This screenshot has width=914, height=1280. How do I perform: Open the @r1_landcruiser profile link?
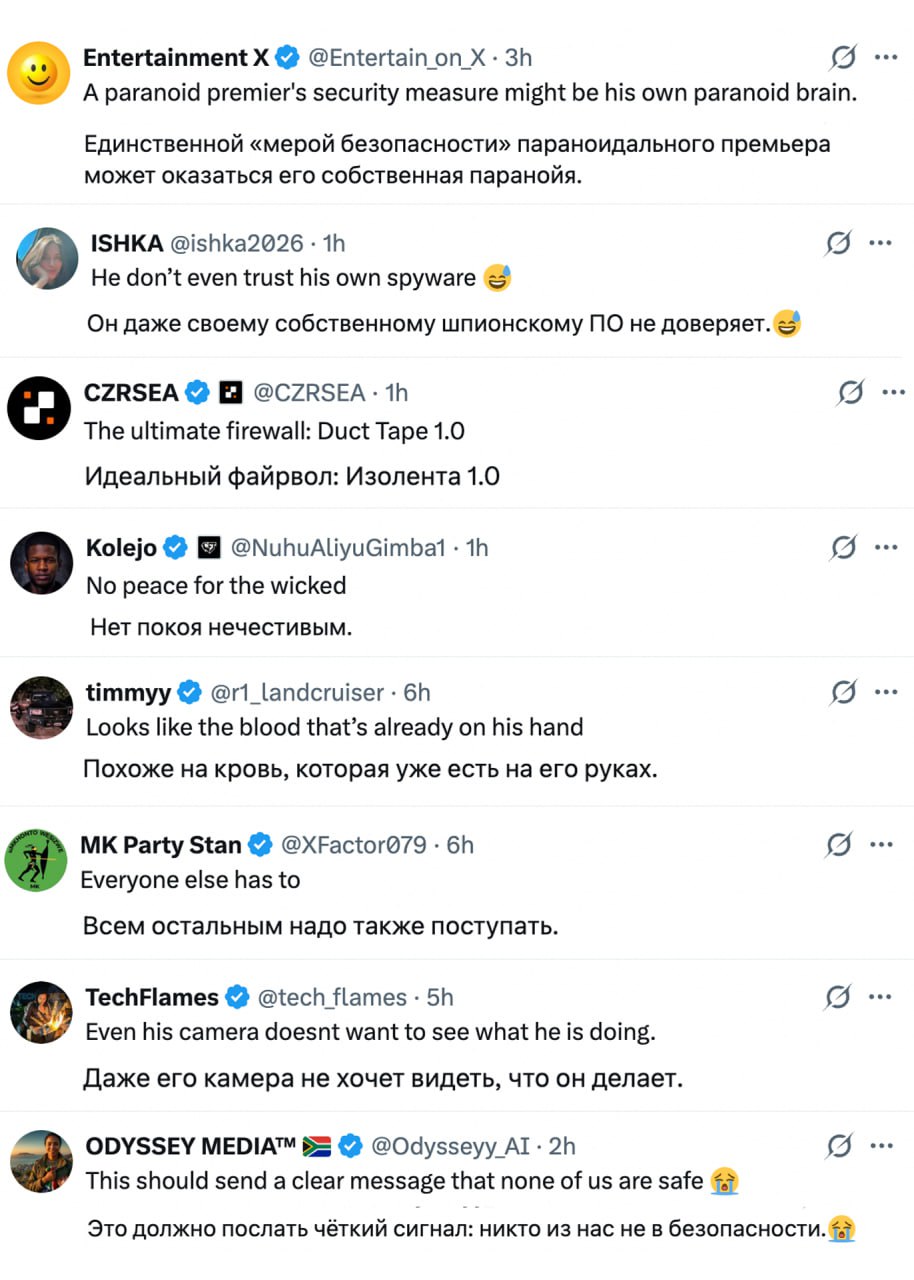pos(297,692)
